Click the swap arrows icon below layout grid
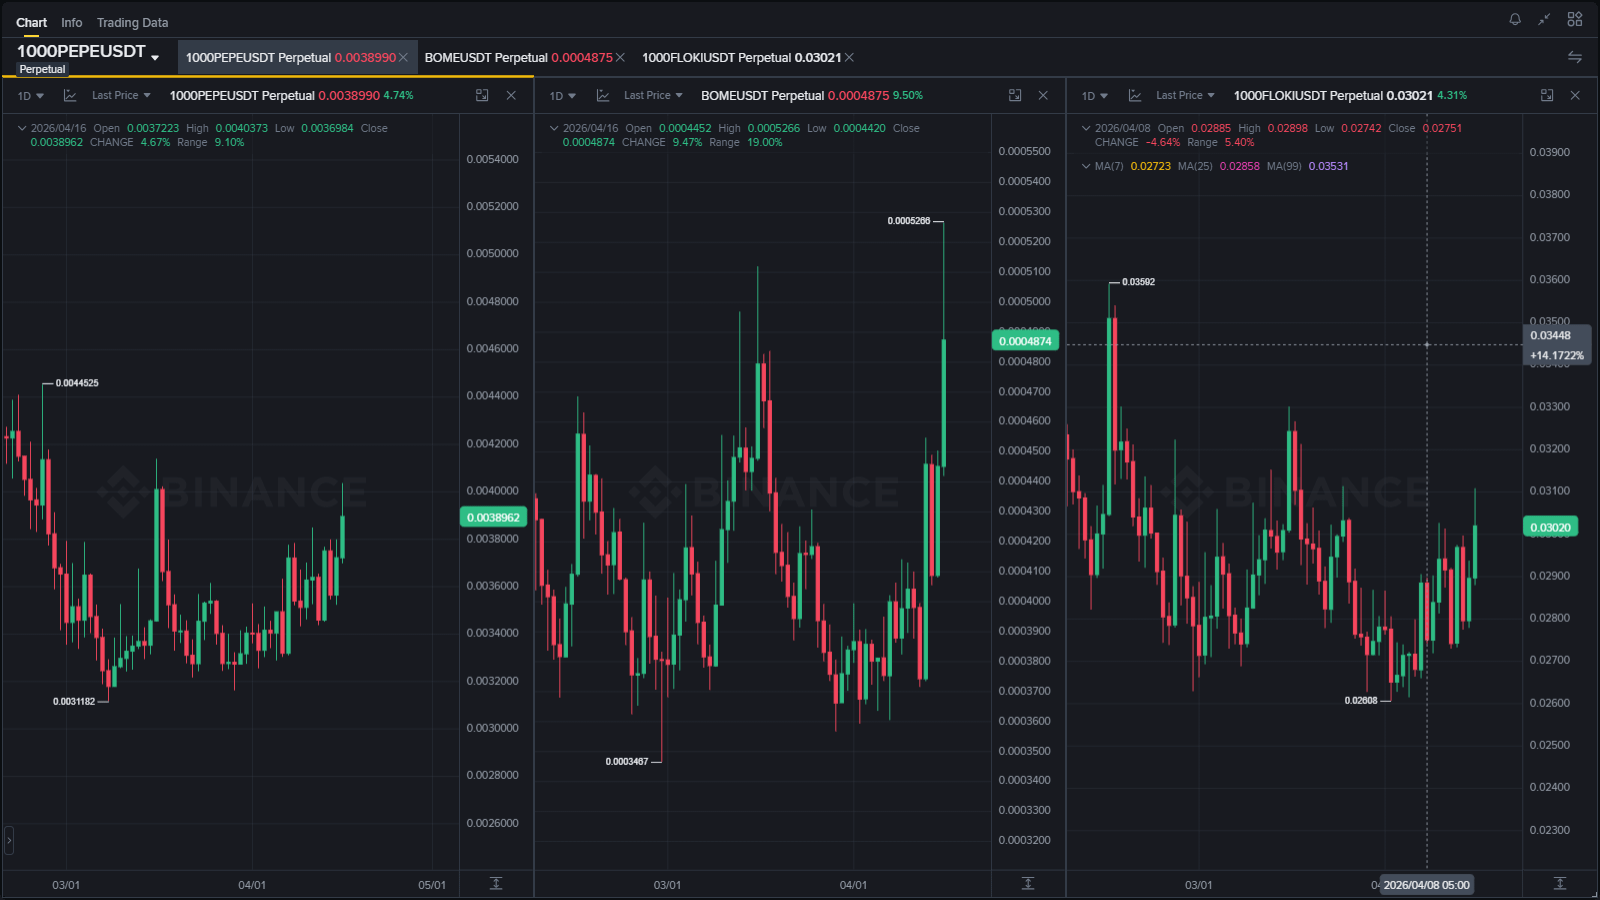This screenshot has width=1600, height=900. (1575, 57)
